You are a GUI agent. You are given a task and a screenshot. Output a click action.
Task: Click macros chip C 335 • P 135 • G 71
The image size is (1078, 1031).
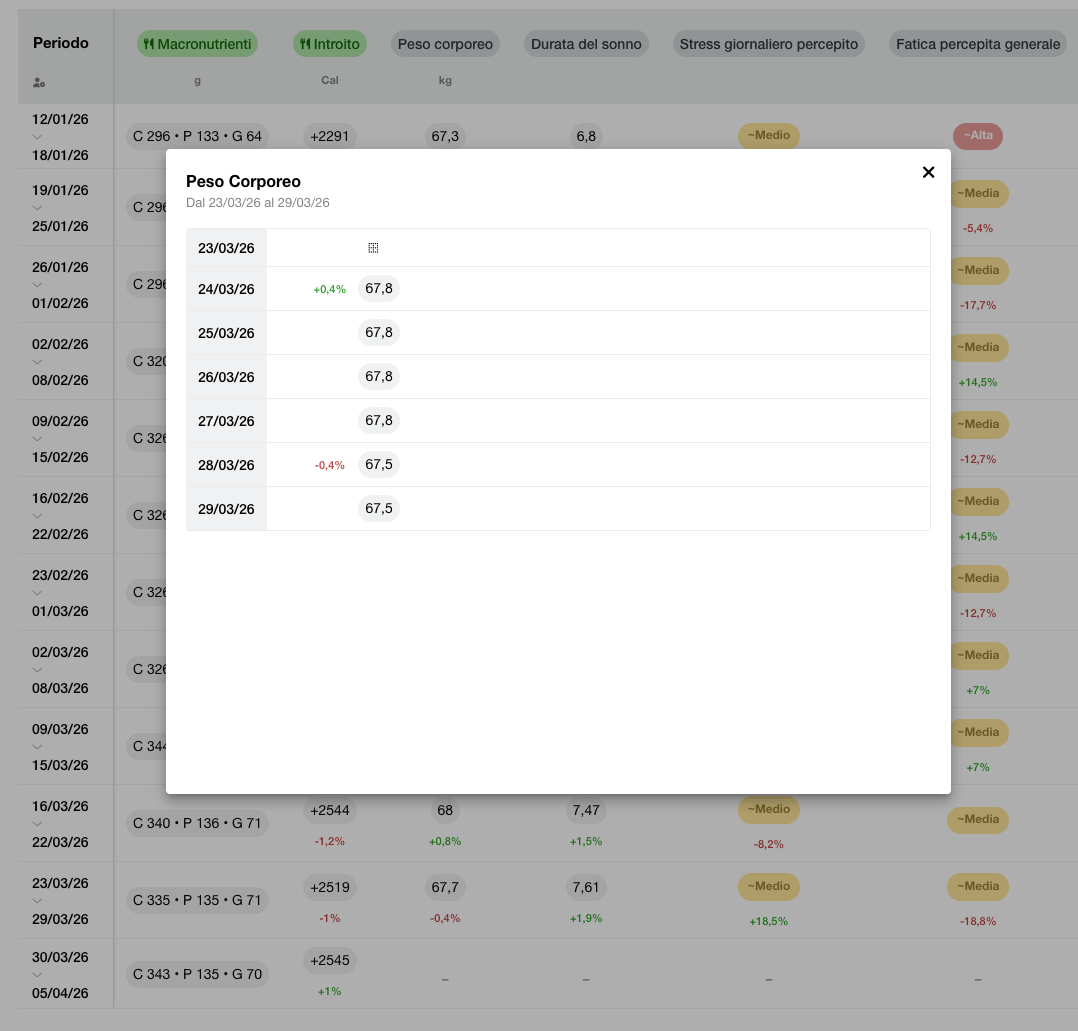pyautogui.click(x=197, y=900)
